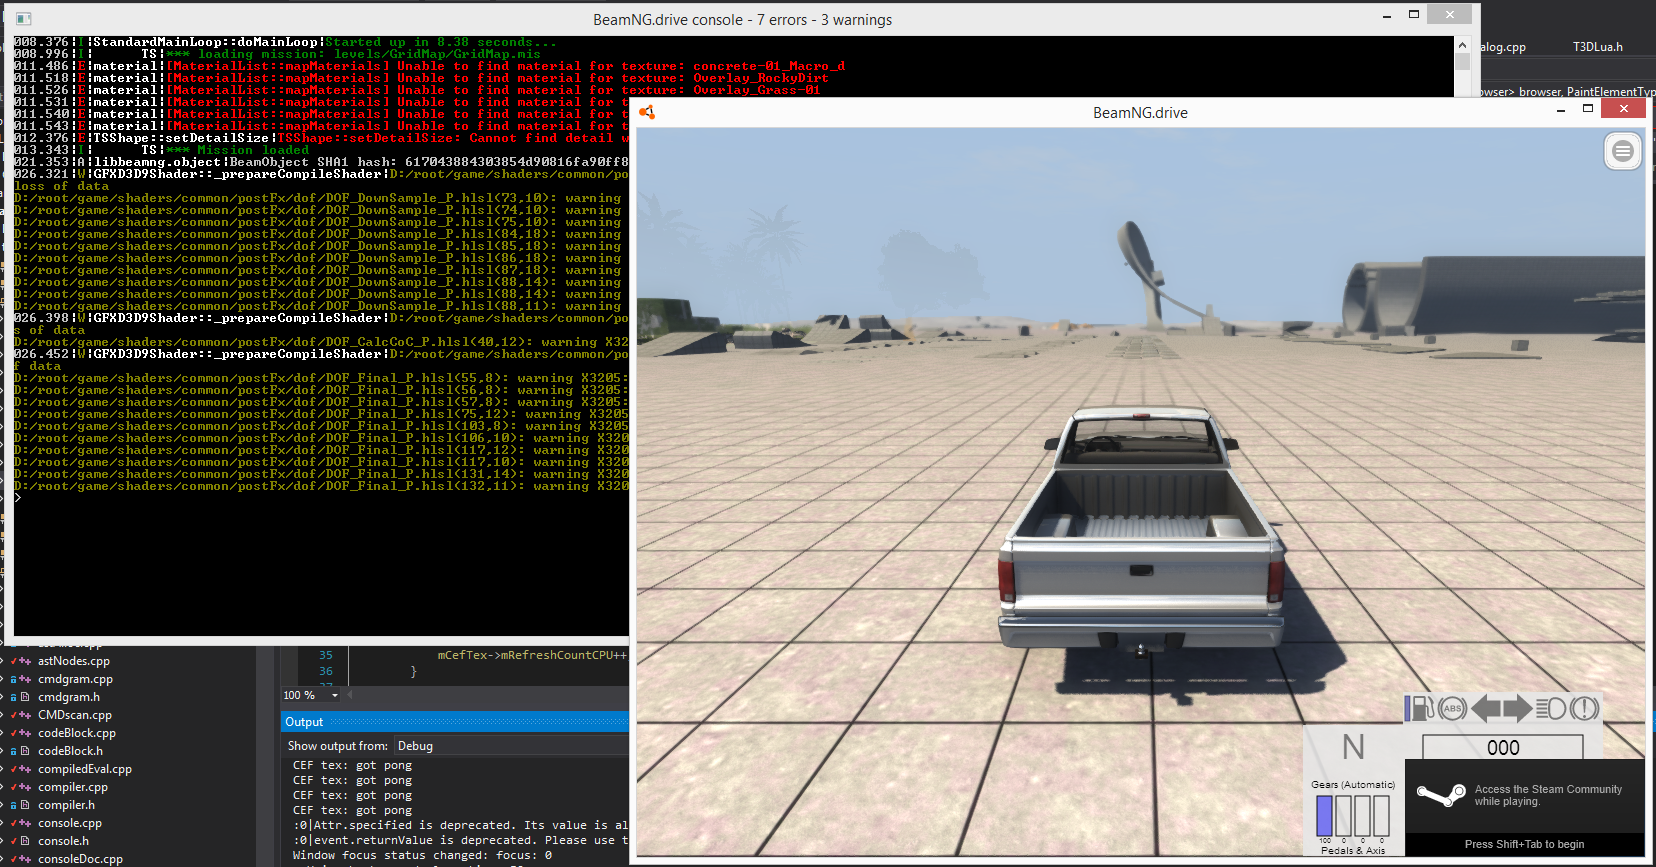The image size is (1656, 867).
Task: Click the Press Shift+Tab to begin text
Action: click(x=1524, y=844)
